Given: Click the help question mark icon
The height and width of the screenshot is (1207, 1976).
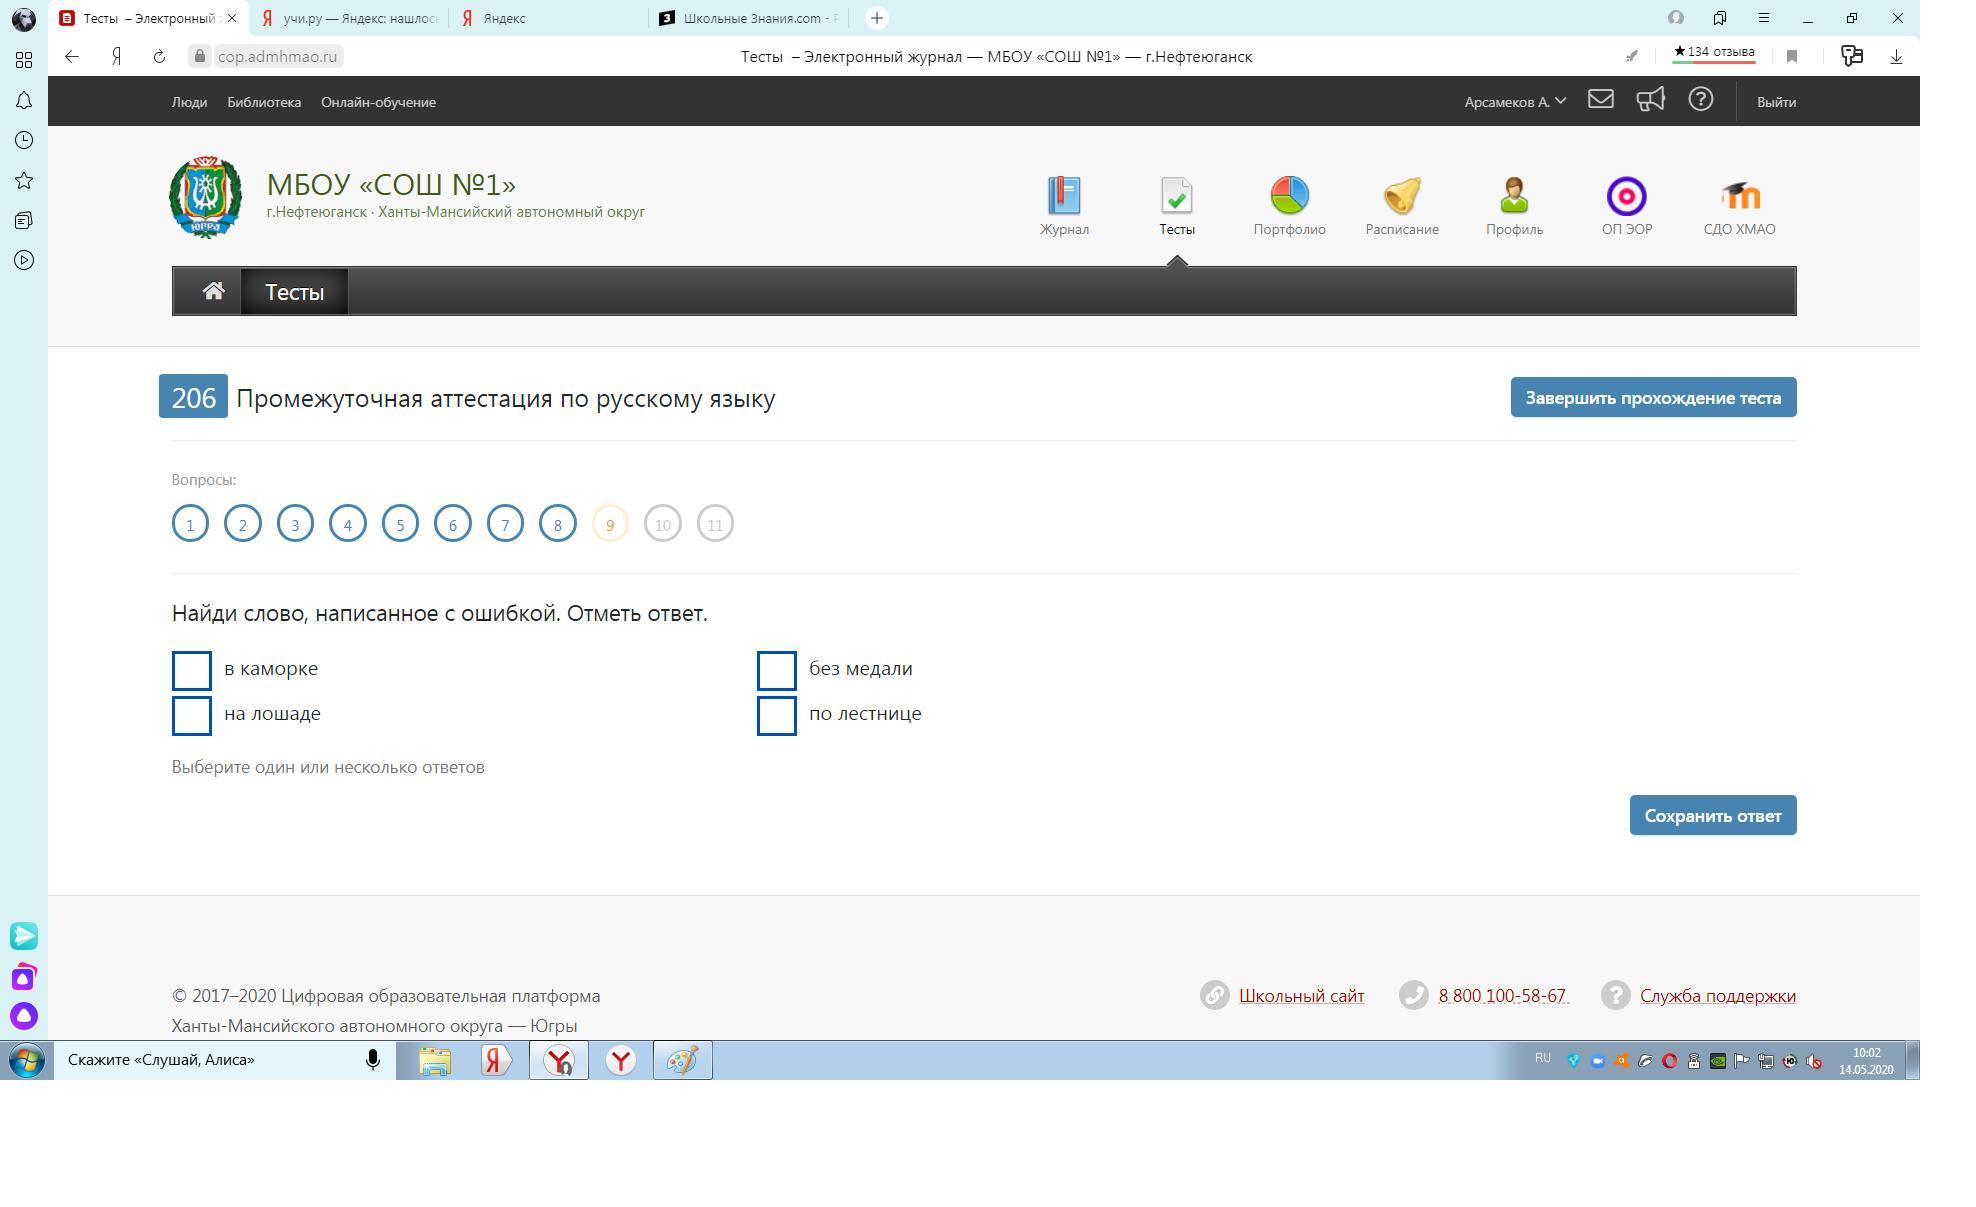Looking at the screenshot, I should point(1700,100).
